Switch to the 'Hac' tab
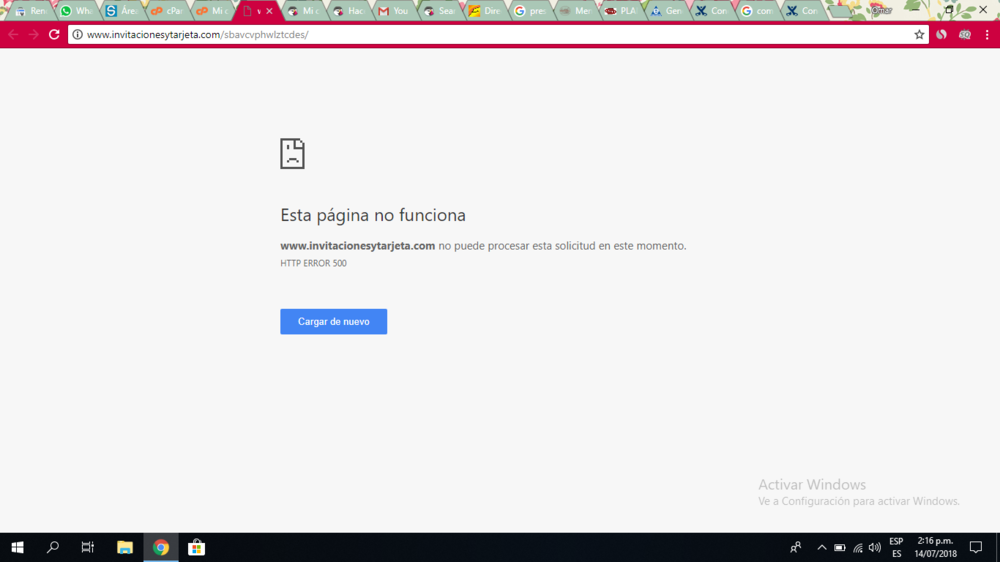 [x=348, y=11]
